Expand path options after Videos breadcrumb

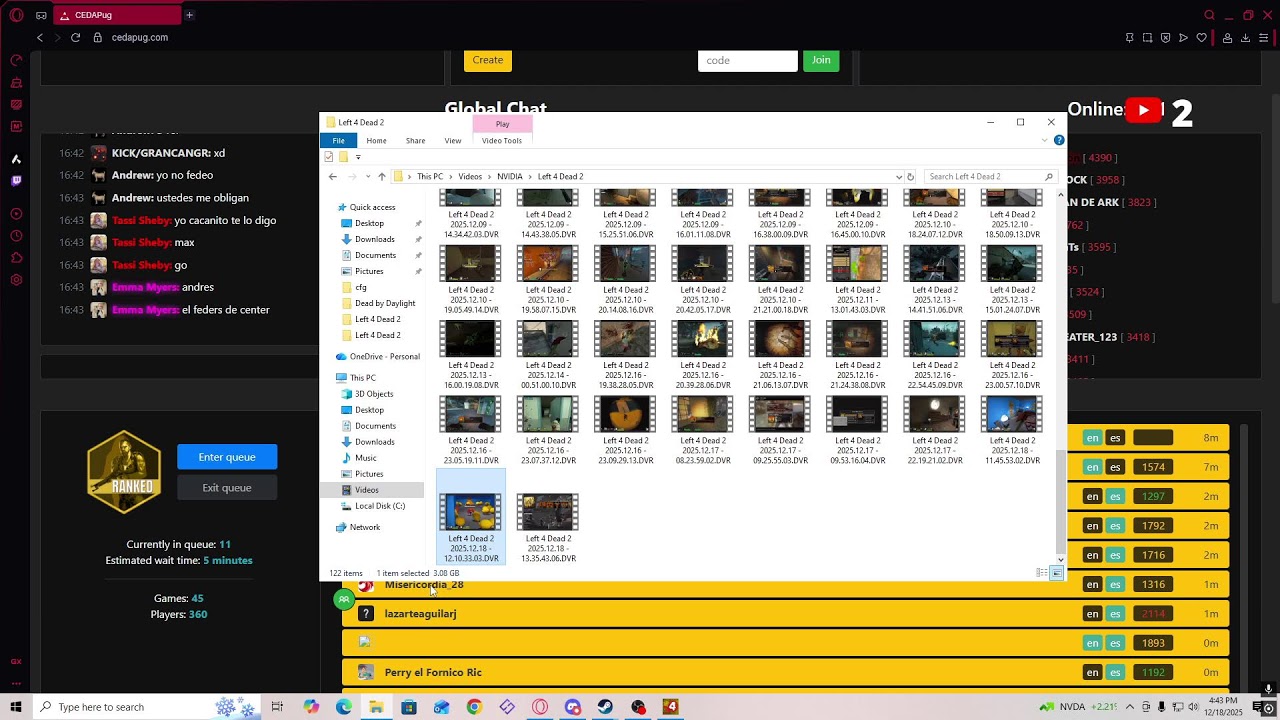click(489, 177)
